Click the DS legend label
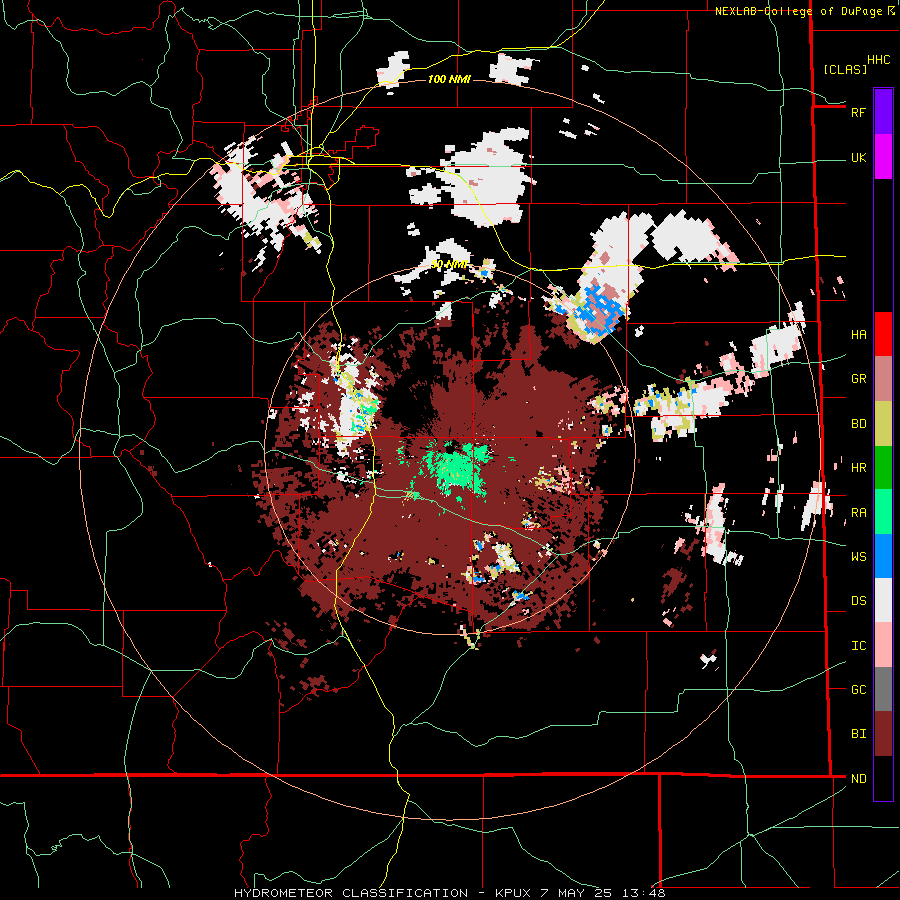This screenshot has width=900, height=900. (858, 600)
